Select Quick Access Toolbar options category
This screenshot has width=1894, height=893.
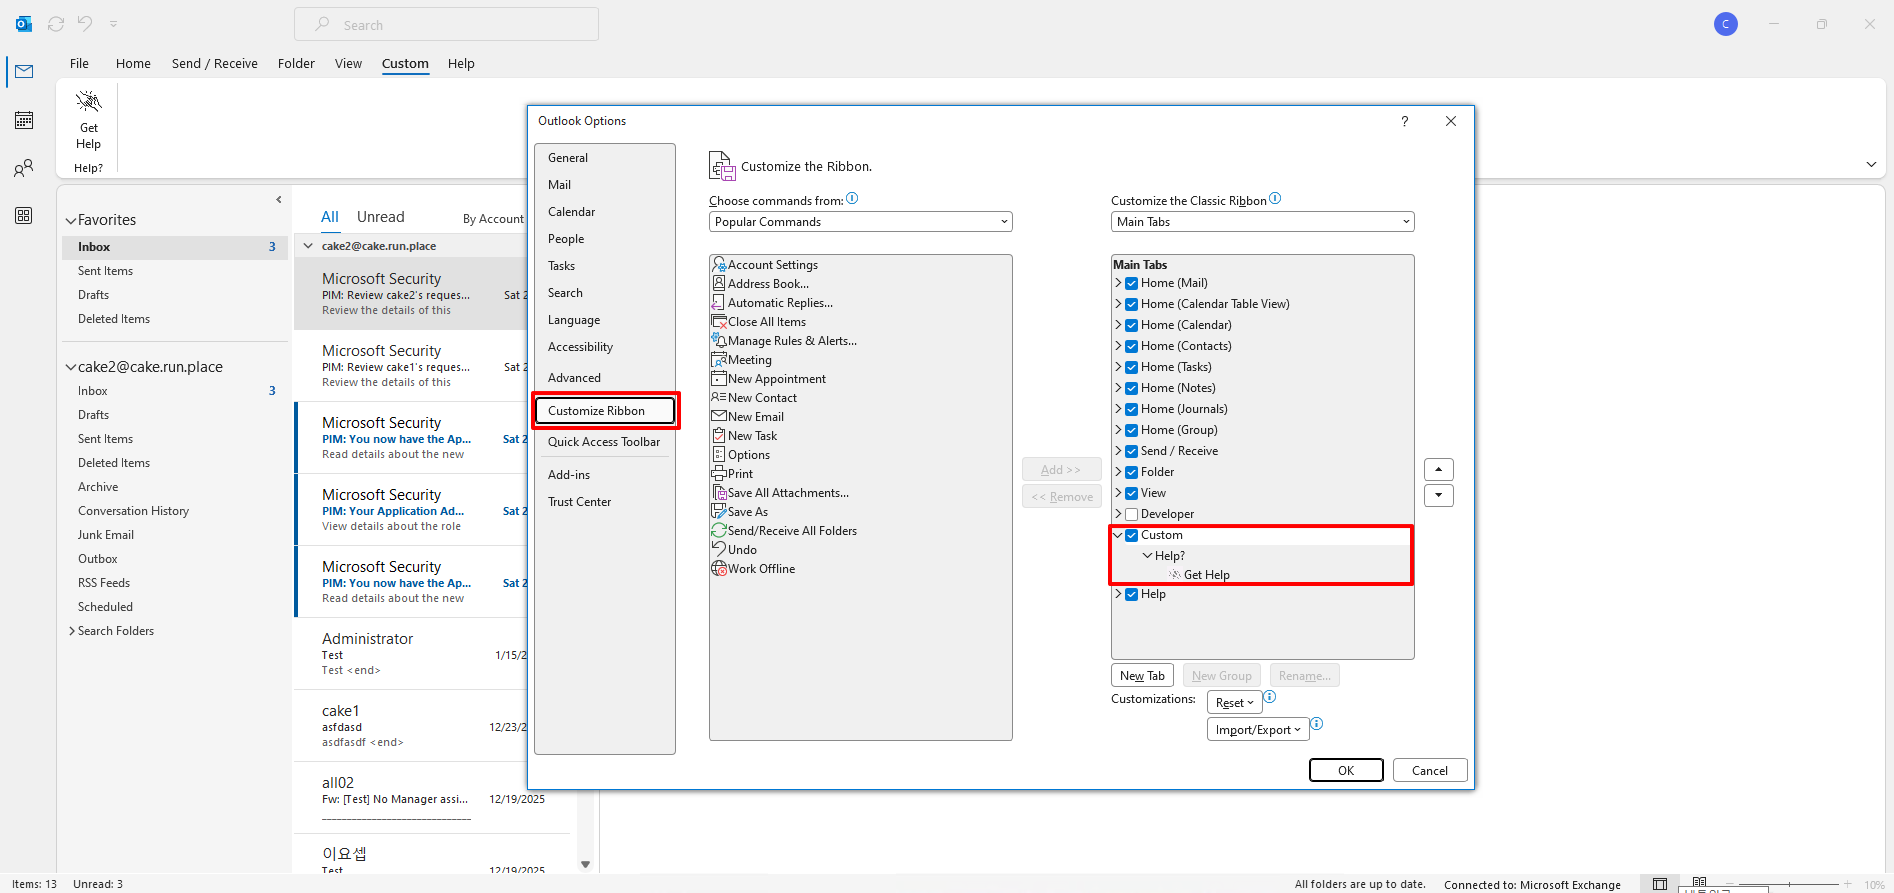[604, 442]
